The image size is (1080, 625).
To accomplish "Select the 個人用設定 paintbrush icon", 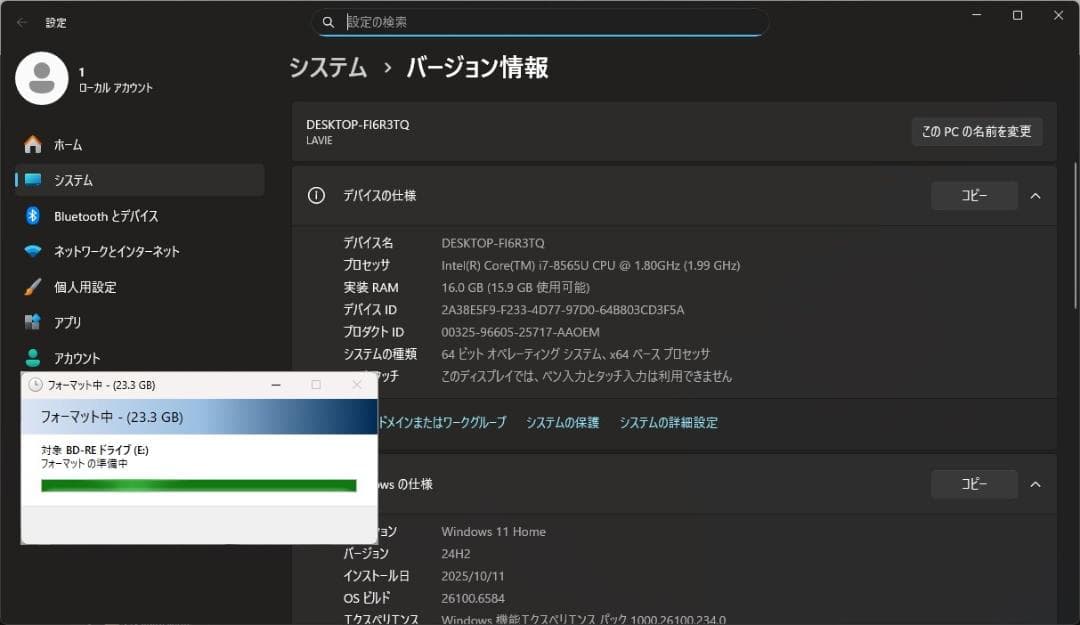I will click(x=30, y=287).
